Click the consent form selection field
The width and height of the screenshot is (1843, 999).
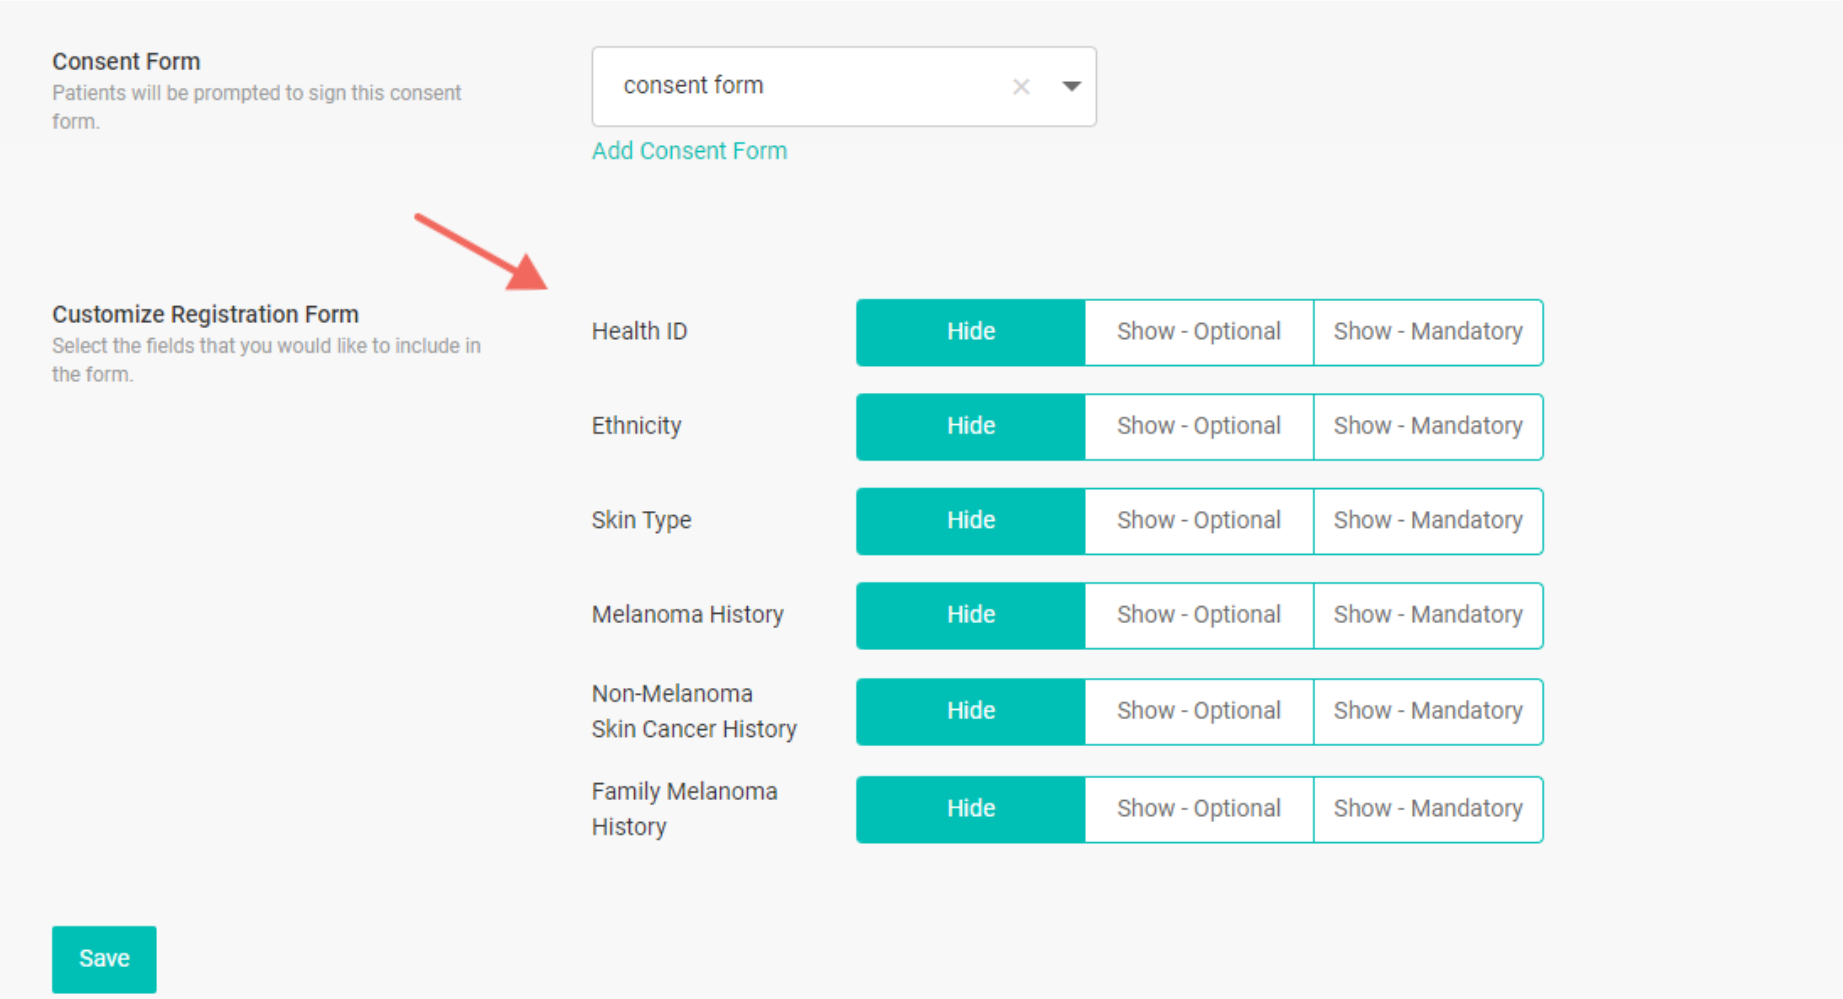coord(800,87)
